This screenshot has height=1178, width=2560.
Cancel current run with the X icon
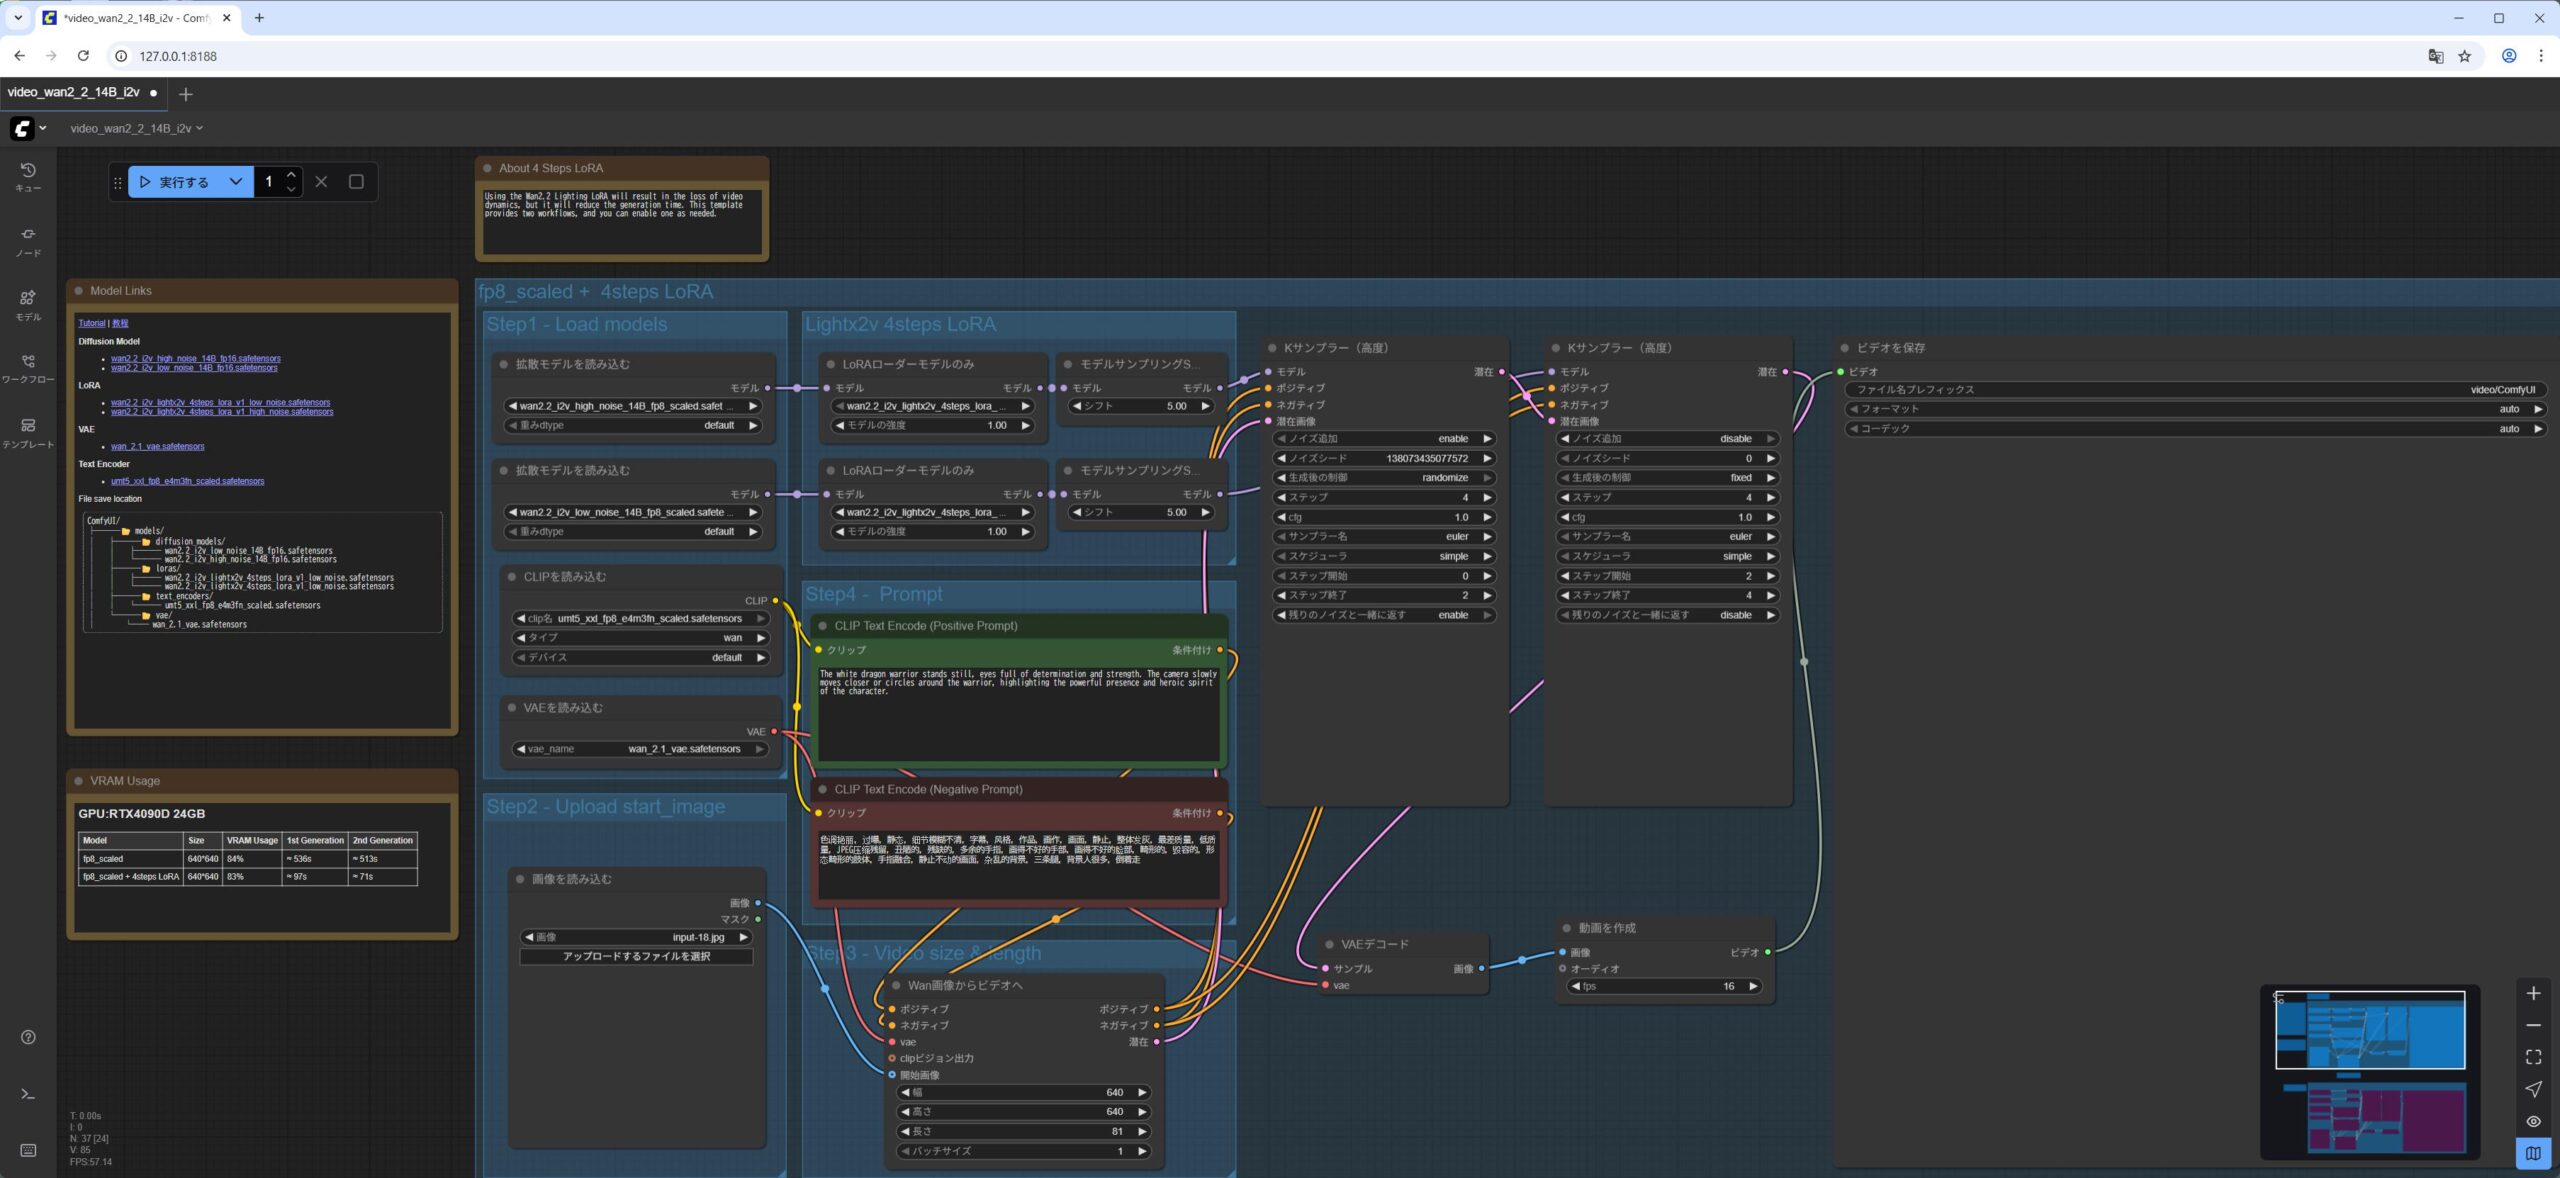(x=321, y=182)
